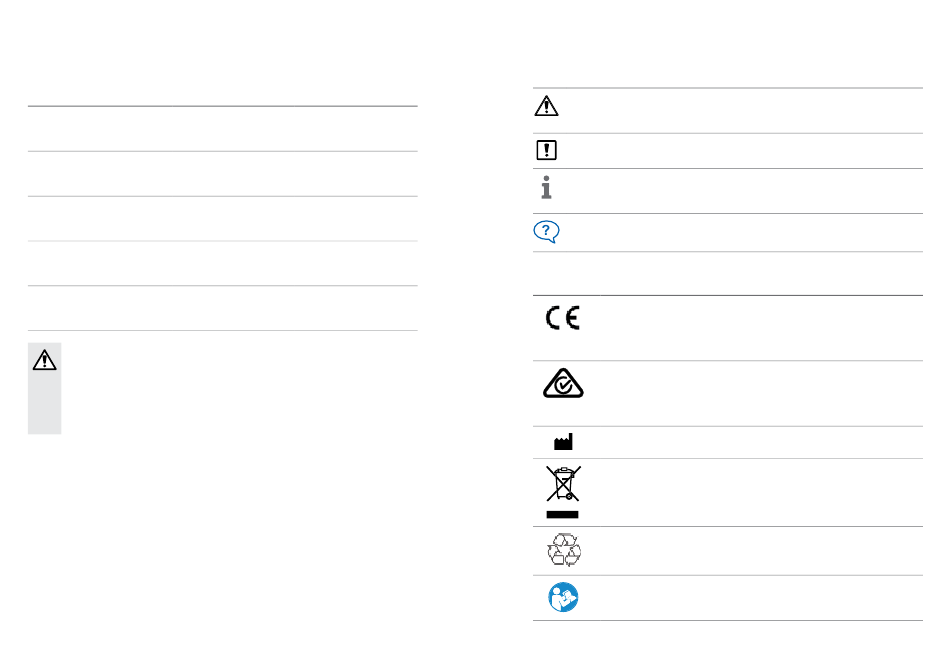
Task: Select the second empty row of the left table
Action: (x=222, y=174)
